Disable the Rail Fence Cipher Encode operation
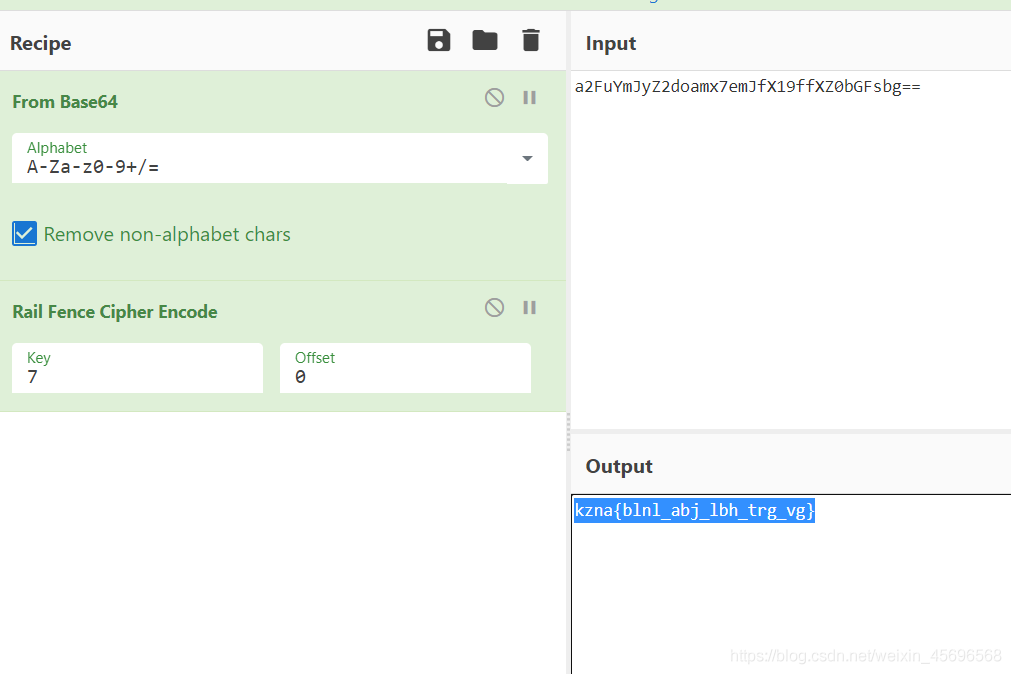This screenshot has width=1011, height=674. pyautogui.click(x=494, y=307)
